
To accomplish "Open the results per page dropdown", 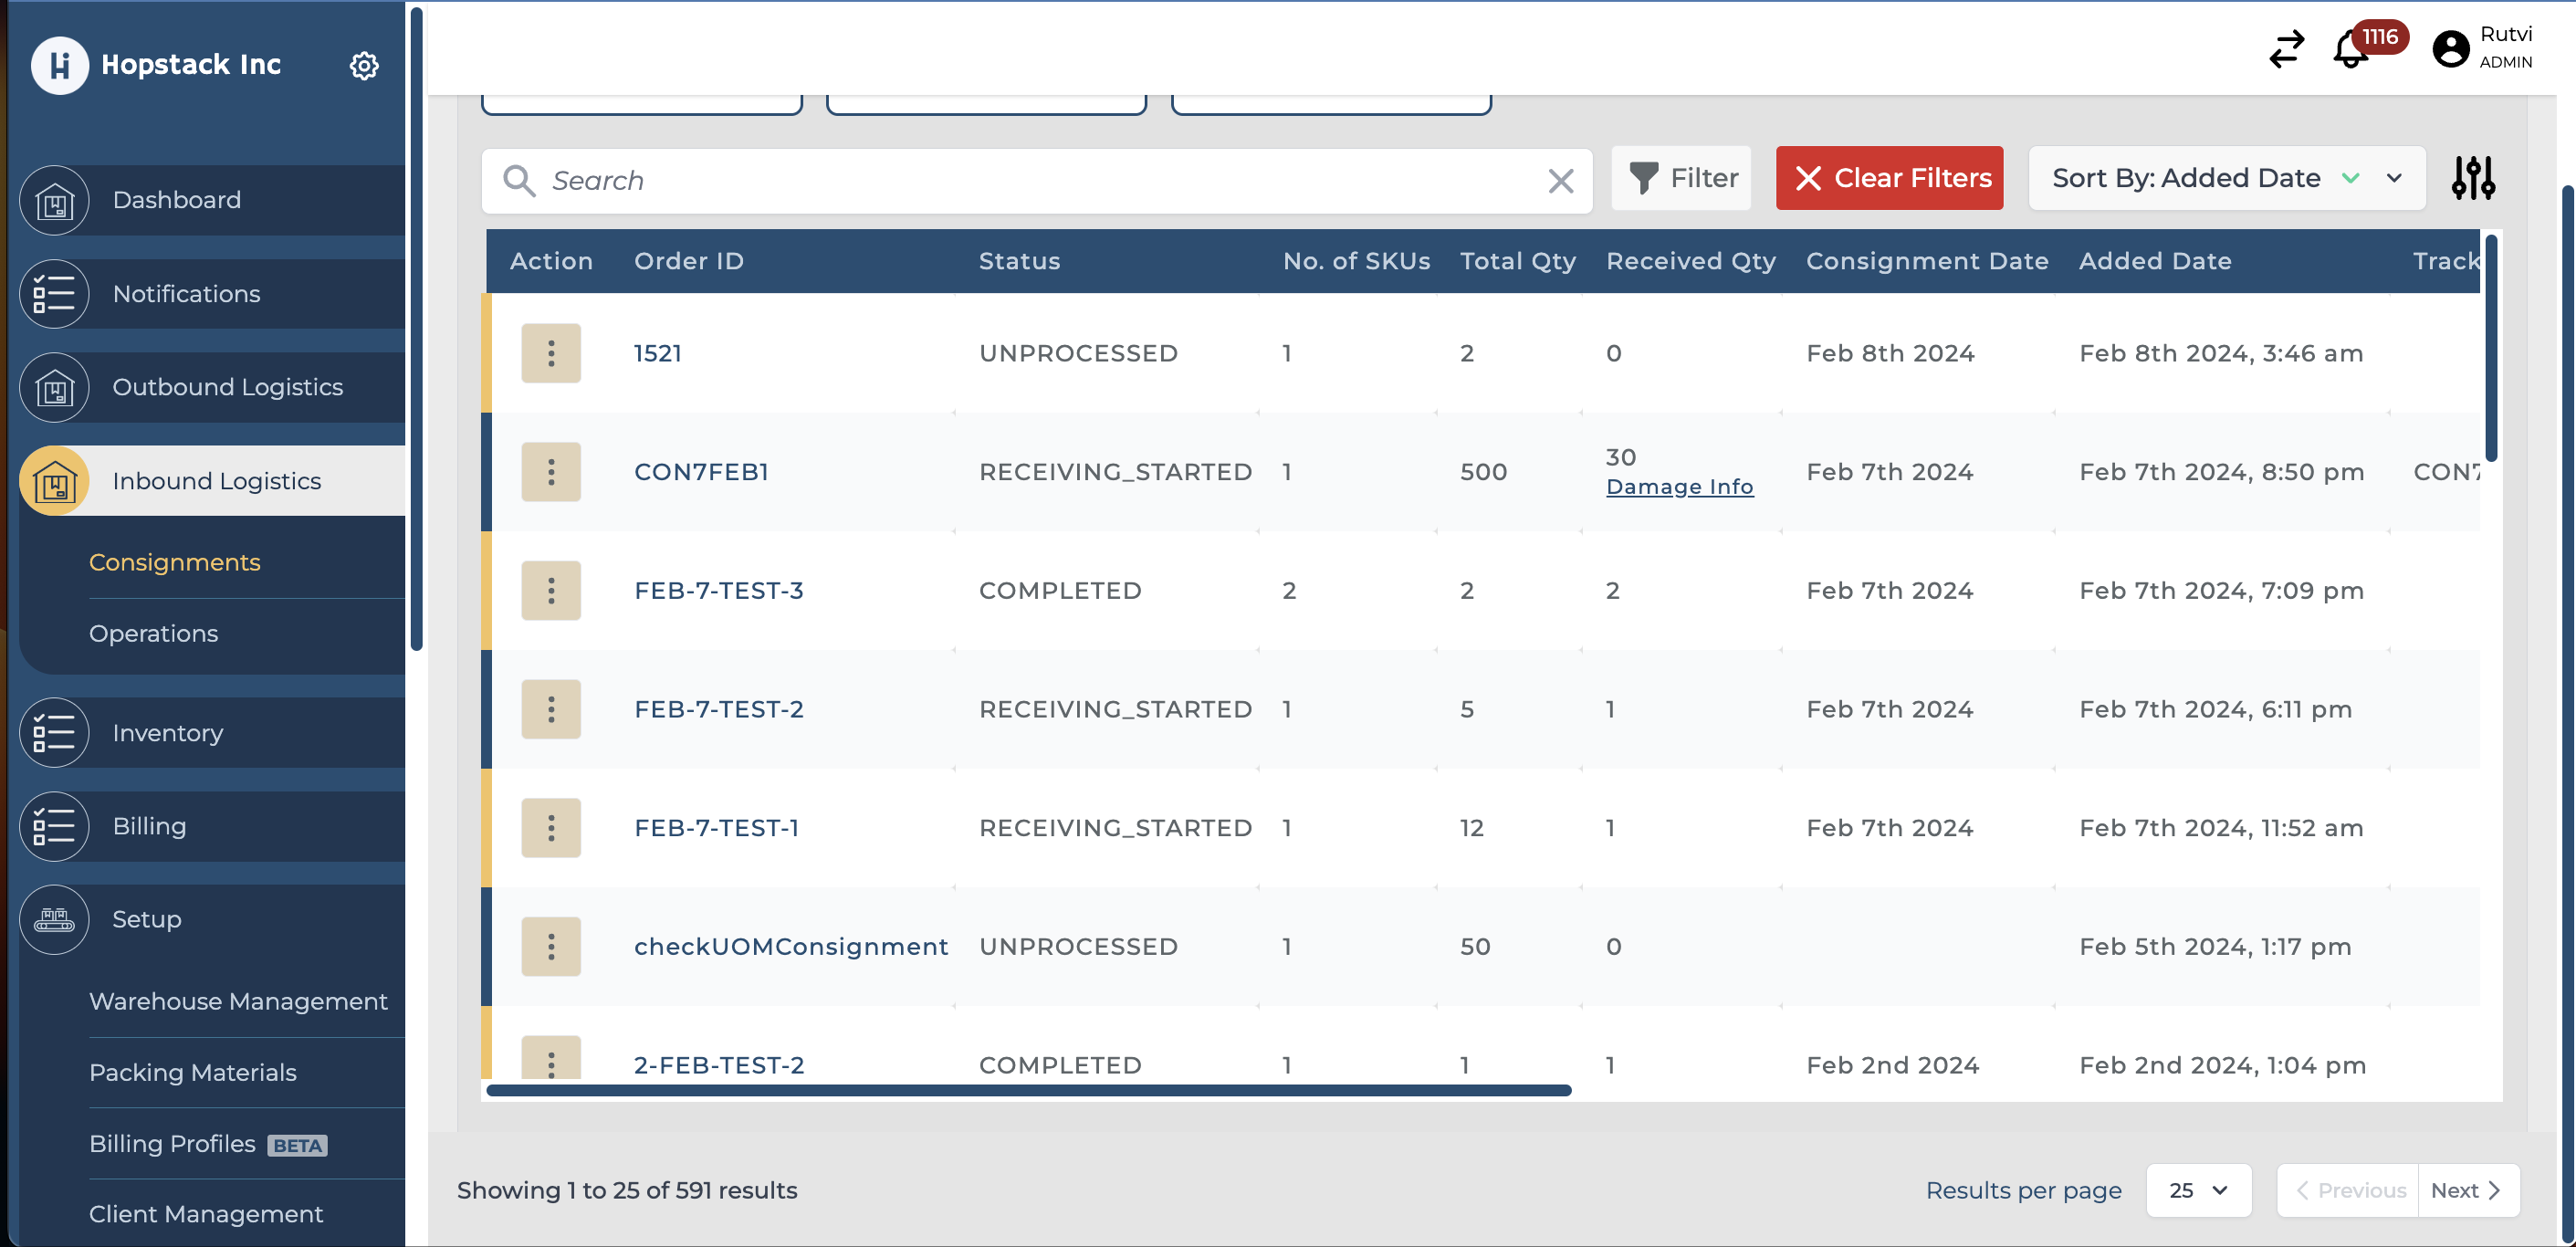I will [2198, 1190].
